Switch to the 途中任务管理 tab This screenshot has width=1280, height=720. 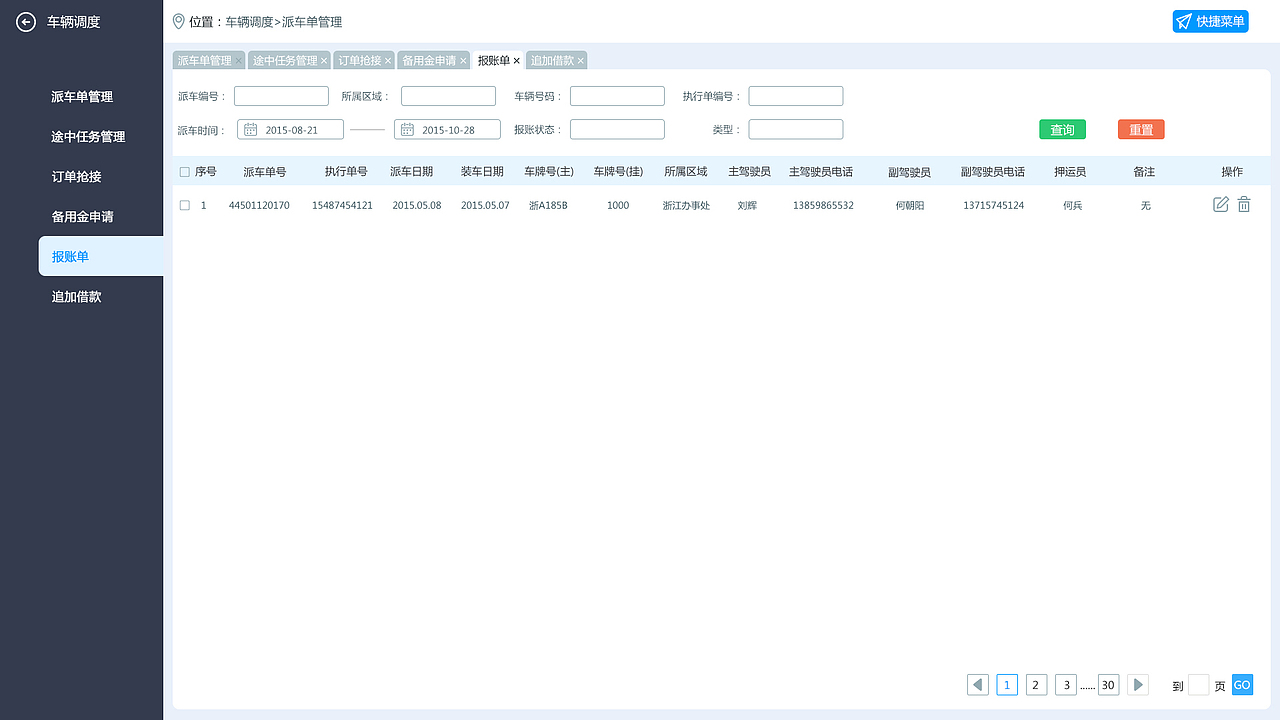[x=289, y=60]
